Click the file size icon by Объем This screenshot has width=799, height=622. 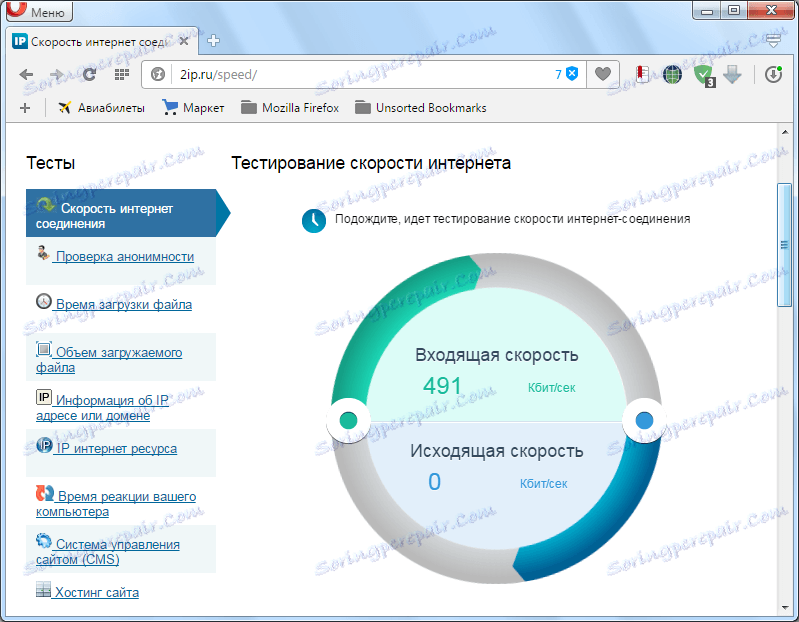(44, 349)
